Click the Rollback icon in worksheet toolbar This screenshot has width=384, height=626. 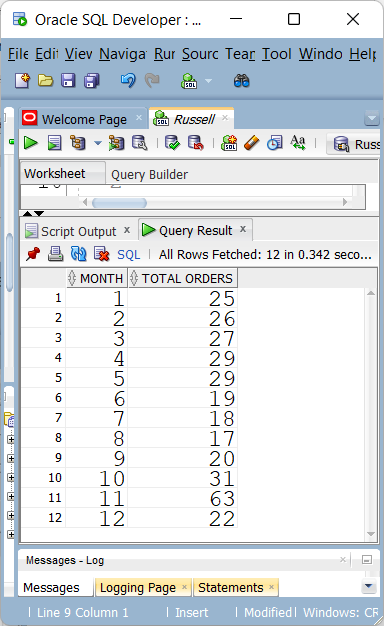coord(196,143)
